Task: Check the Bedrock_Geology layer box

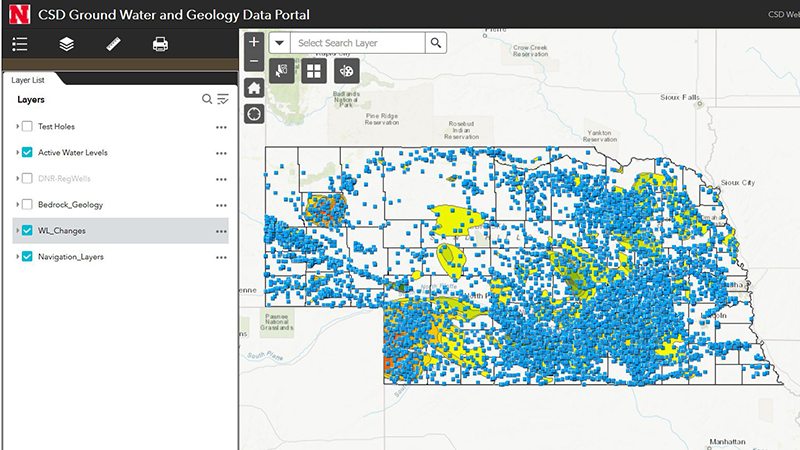Action: click(27, 204)
